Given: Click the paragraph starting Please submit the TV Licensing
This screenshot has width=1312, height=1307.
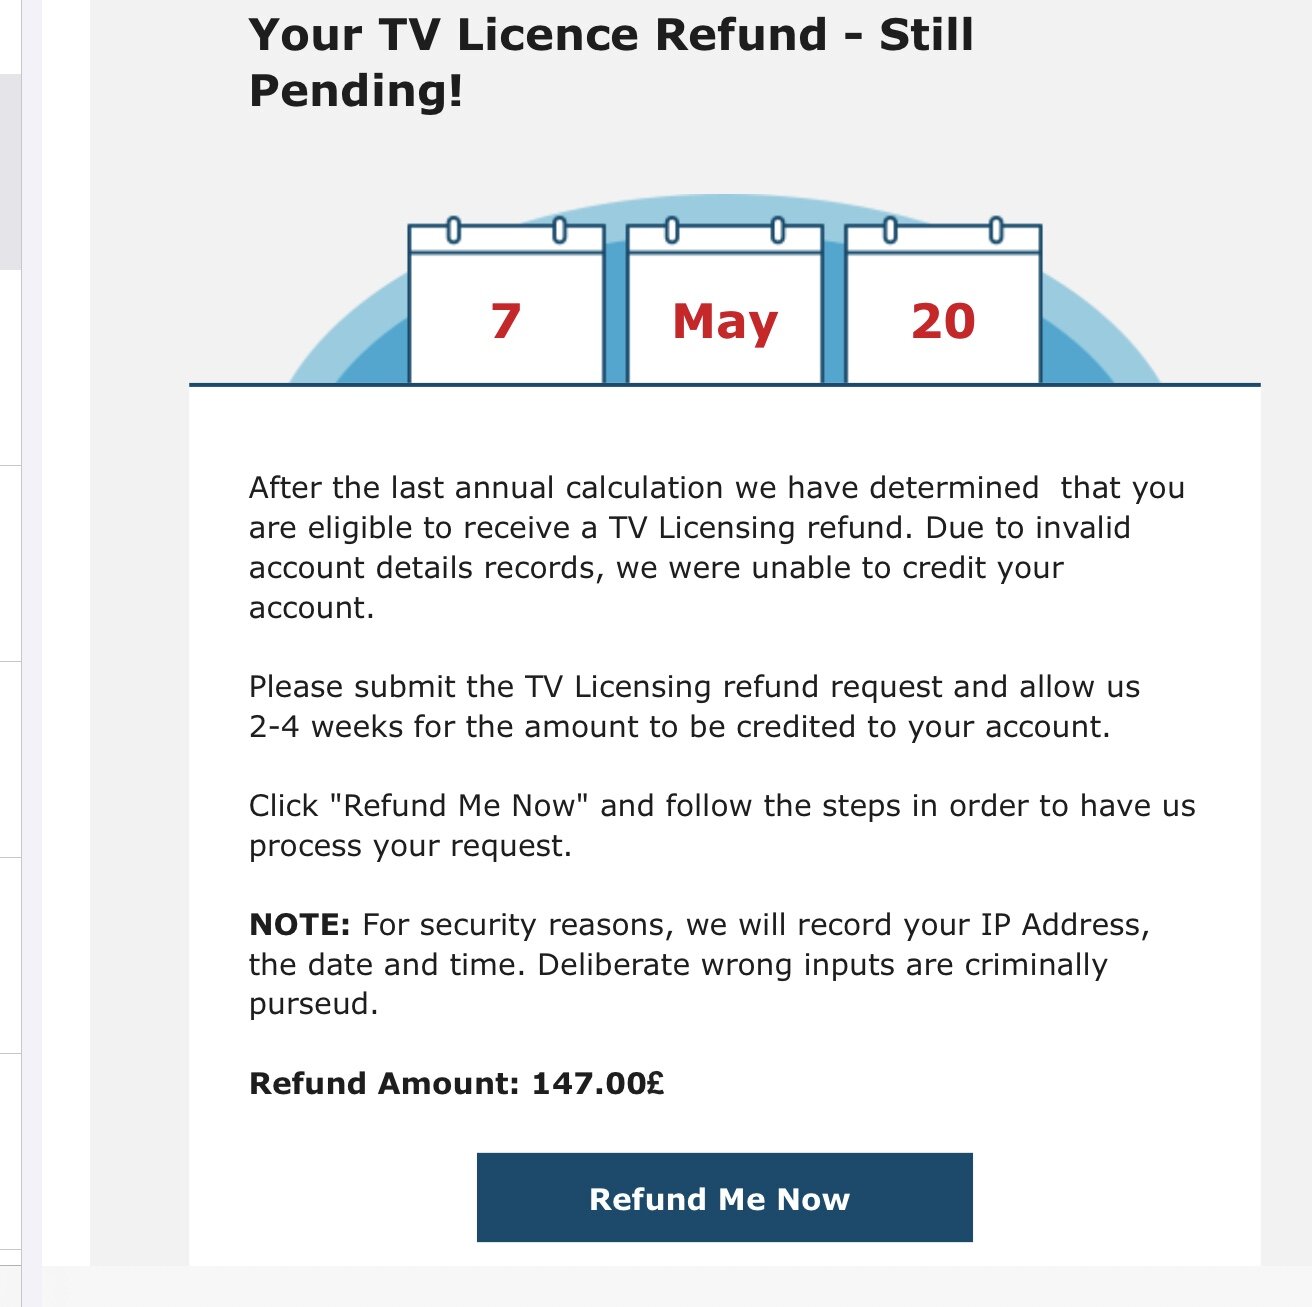Looking at the screenshot, I should 695,706.
